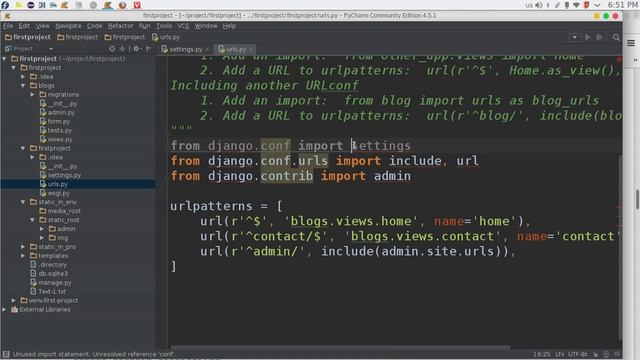Select Text-1.txt in project tree

[52, 291]
